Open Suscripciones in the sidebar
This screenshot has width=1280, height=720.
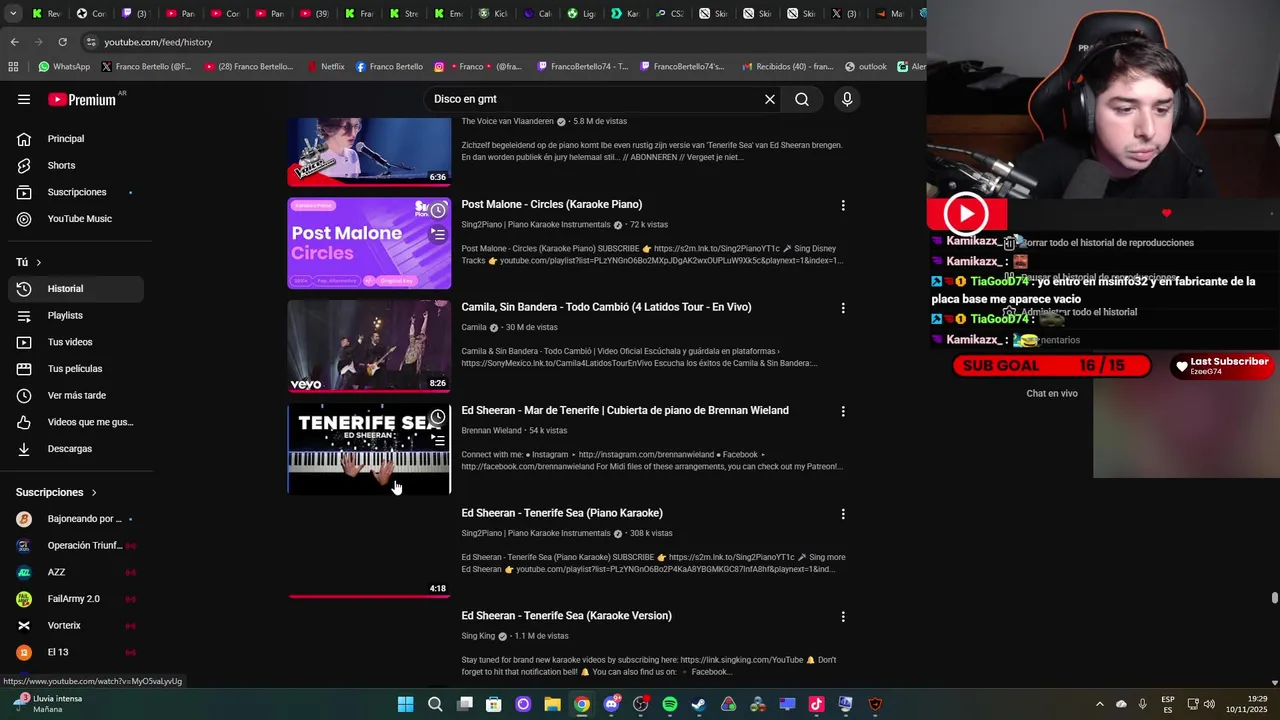point(76,192)
